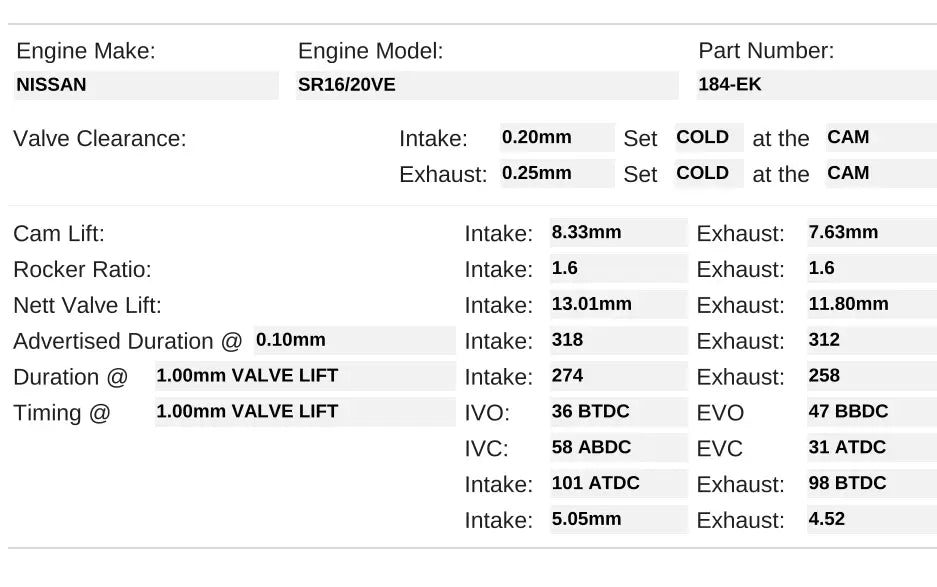Select the Engine Model field SR16/20VE
937x587 pixels.
pyautogui.click(x=487, y=85)
